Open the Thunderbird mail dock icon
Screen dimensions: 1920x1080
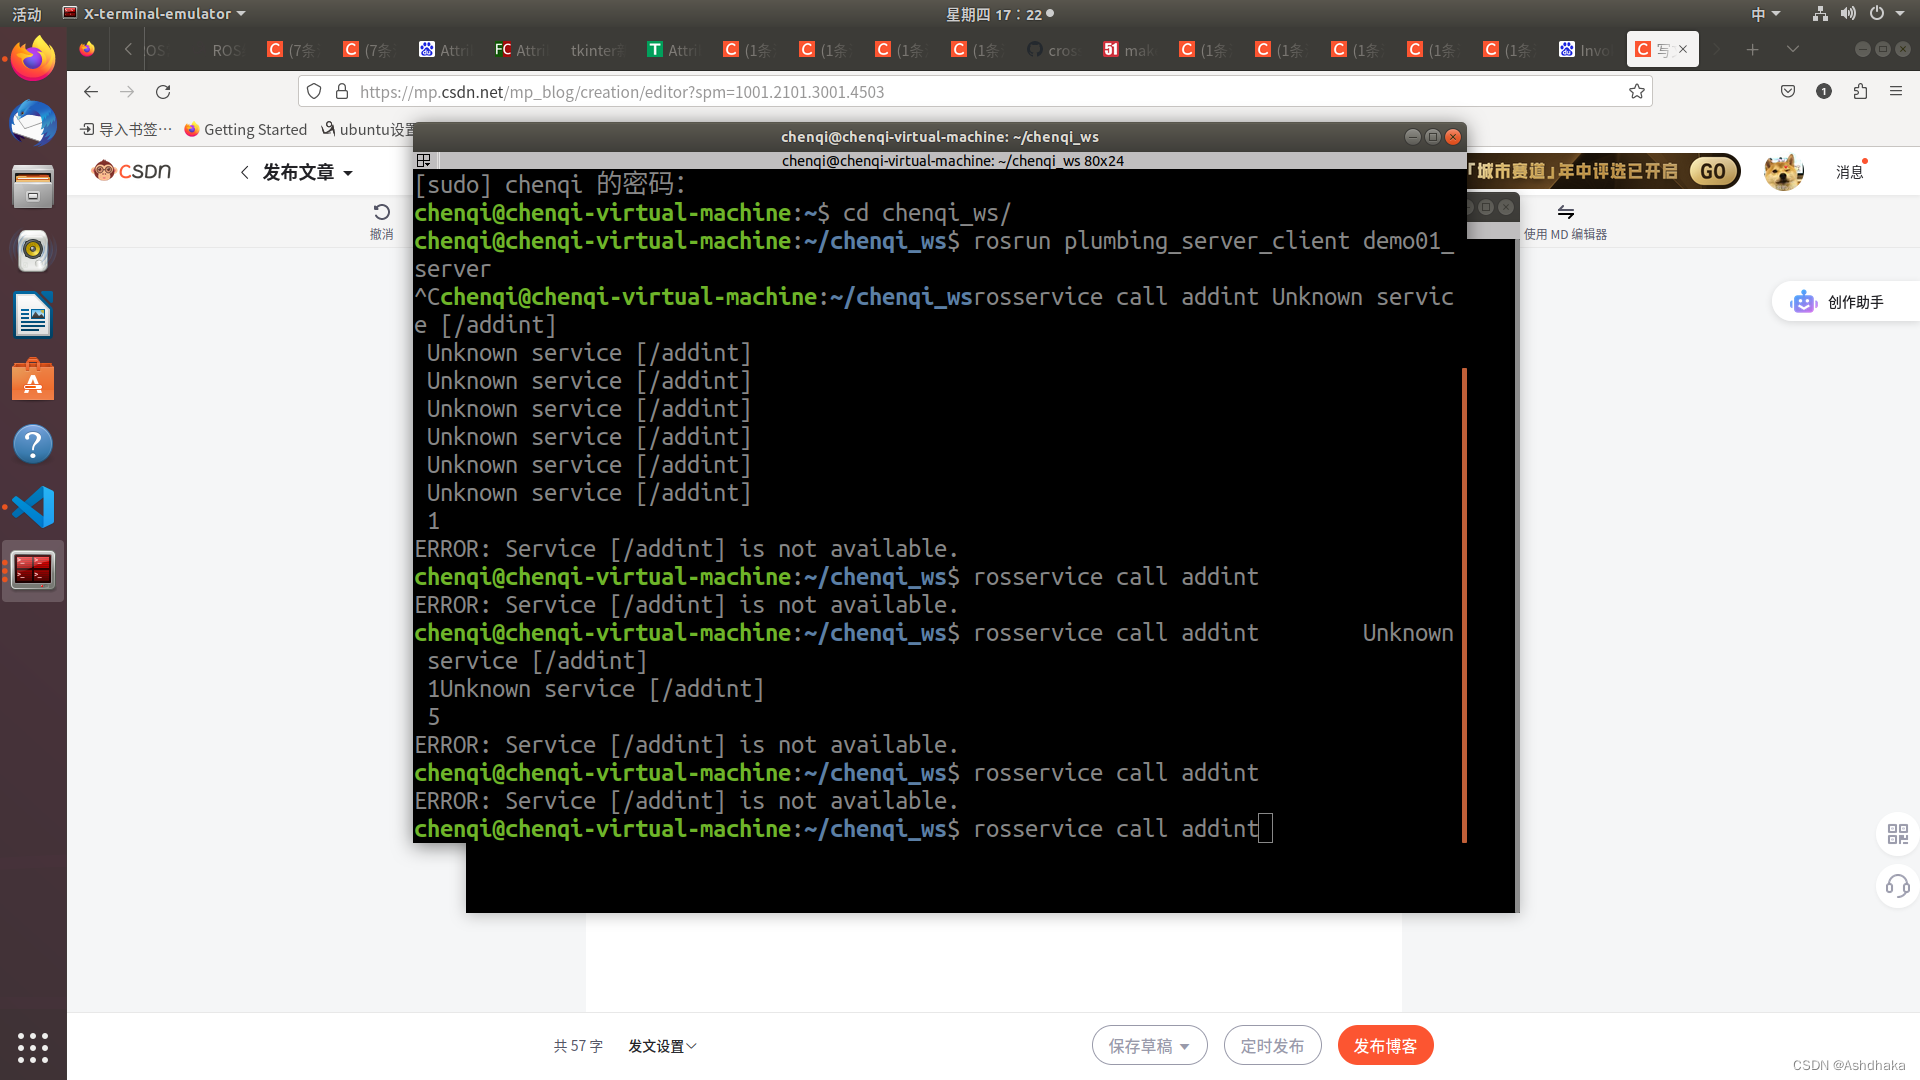click(33, 124)
